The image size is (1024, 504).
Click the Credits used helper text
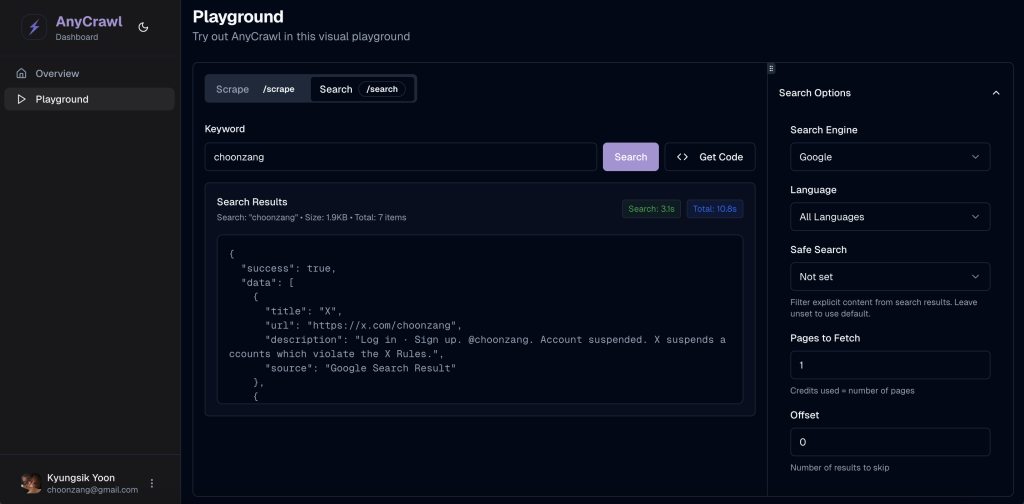pyautogui.click(x=852, y=391)
